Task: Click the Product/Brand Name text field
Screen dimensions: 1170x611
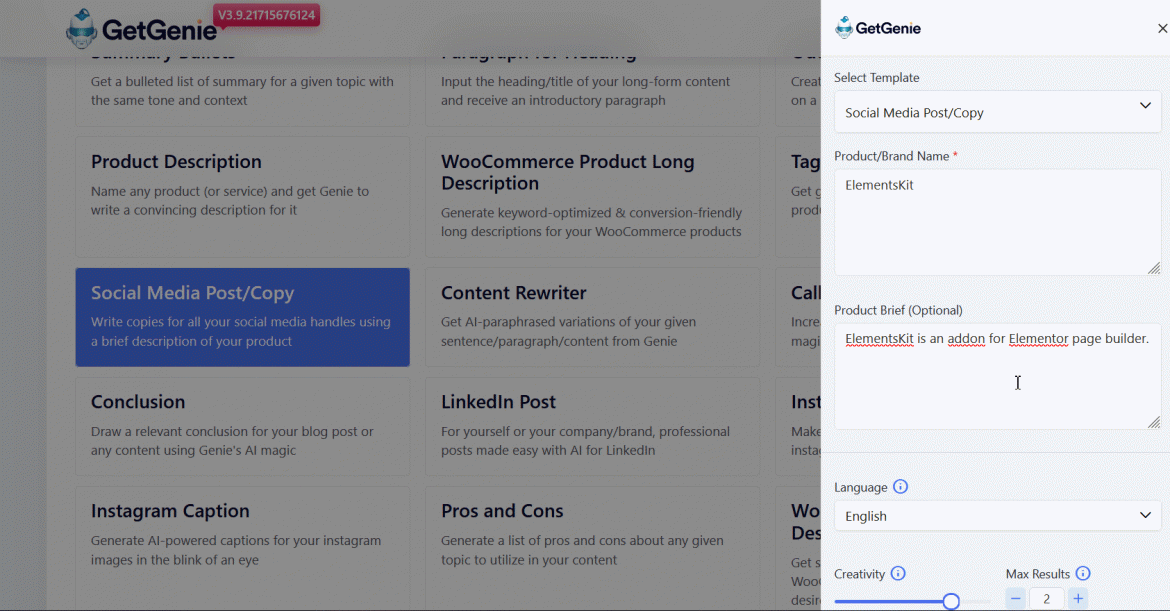Action: pyautogui.click(x=997, y=222)
